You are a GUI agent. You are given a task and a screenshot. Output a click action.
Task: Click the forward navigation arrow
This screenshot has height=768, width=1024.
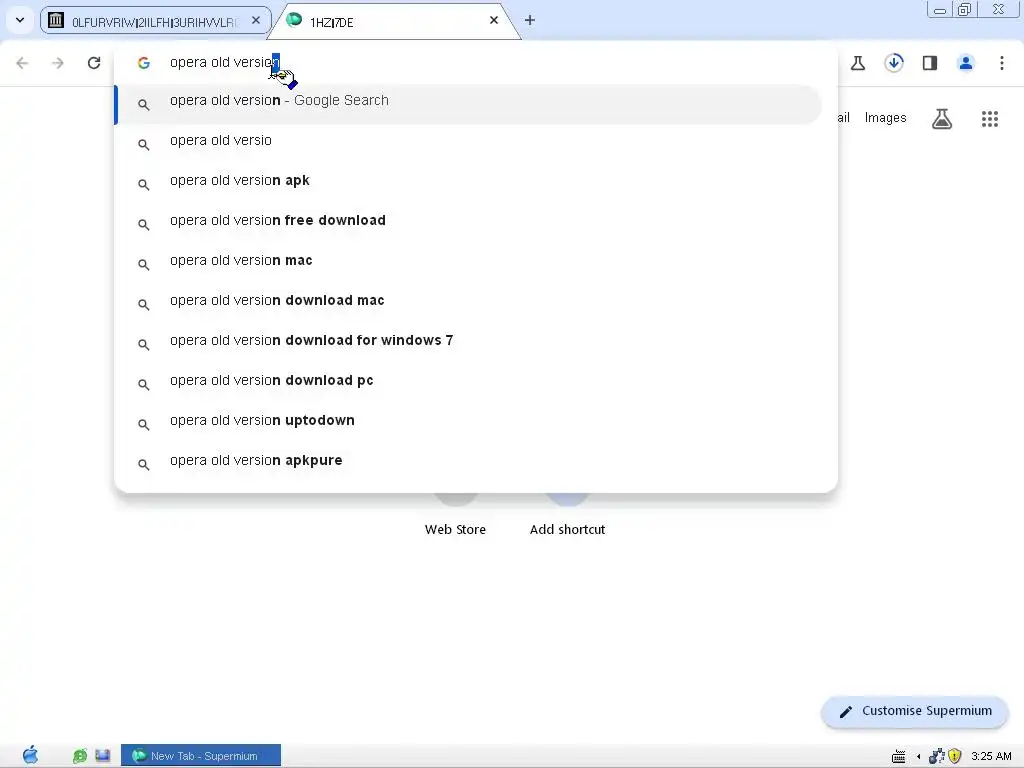coord(58,63)
